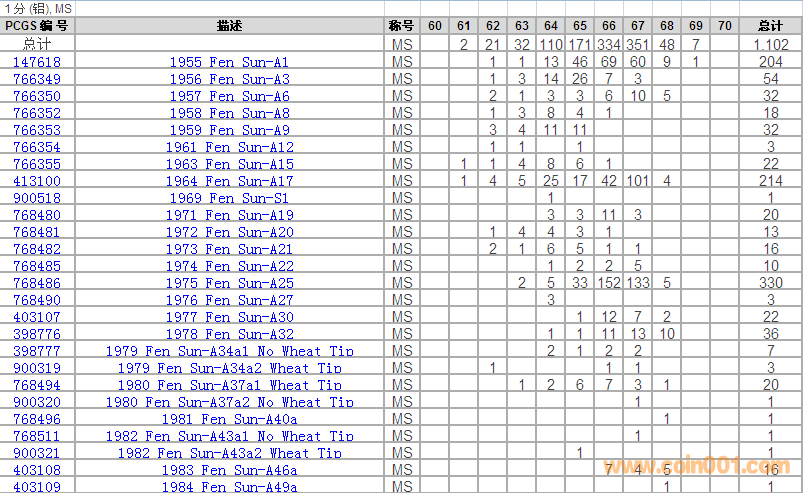Open the 1969 Fen Sun-S1 link
The image size is (803, 493).
coord(229,198)
